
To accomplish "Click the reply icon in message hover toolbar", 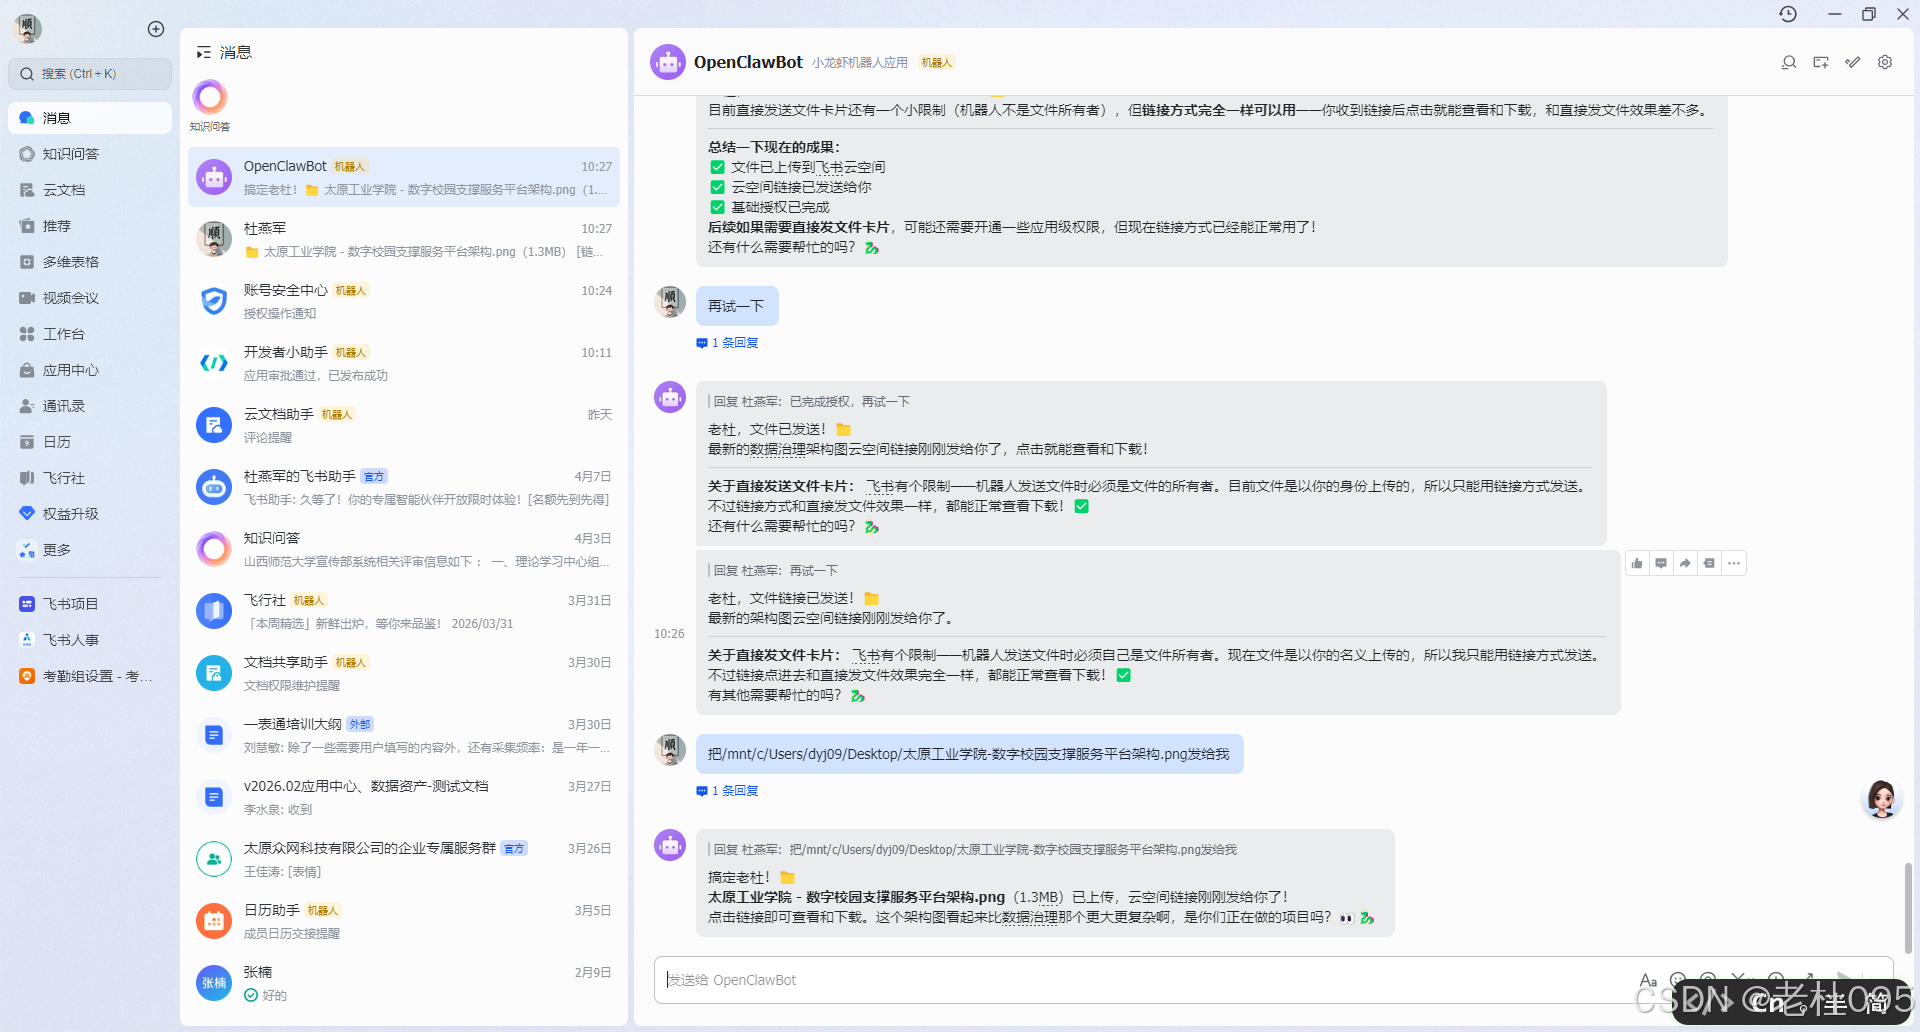I will (x=1661, y=563).
